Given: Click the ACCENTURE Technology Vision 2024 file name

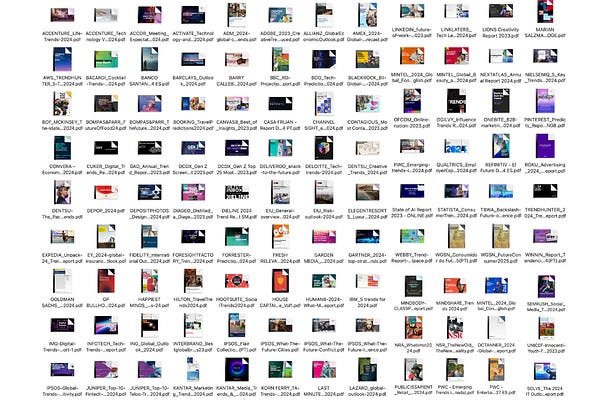Looking at the screenshot, I should pyautogui.click(x=106, y=36).
